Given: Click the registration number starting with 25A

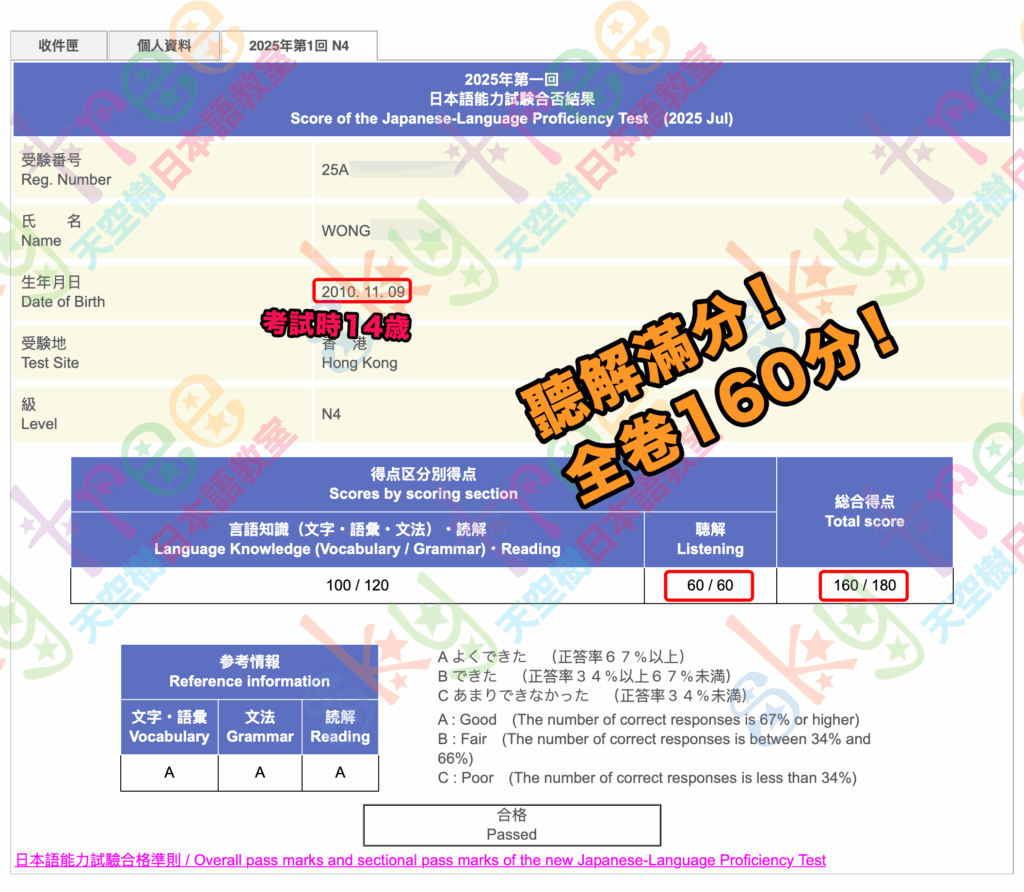Looking at the screenshot, I should click(x=335, y=169).
